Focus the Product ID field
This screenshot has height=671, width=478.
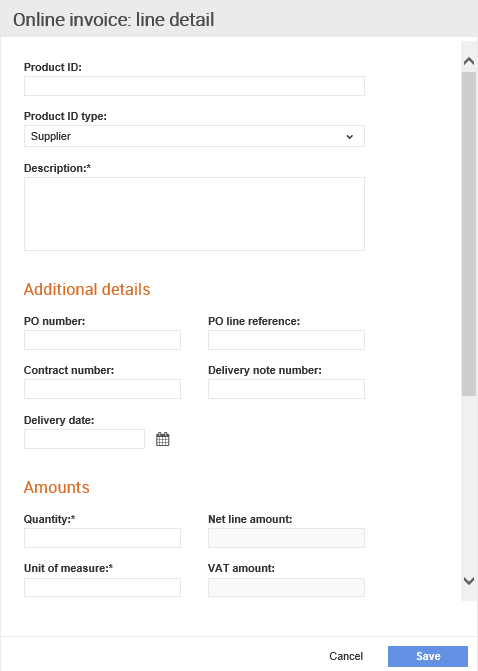tap(194, 86)
